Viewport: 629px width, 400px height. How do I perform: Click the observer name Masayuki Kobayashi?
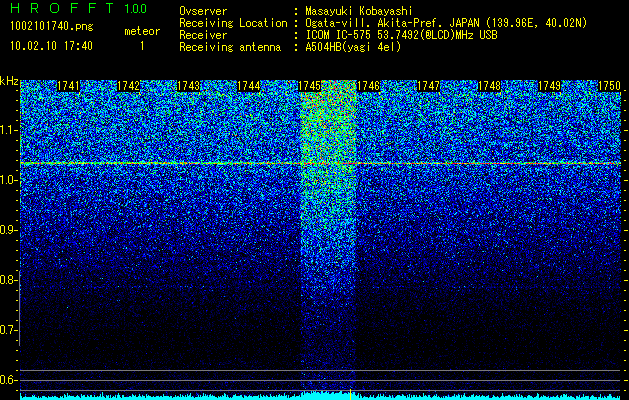coord(359,11)
